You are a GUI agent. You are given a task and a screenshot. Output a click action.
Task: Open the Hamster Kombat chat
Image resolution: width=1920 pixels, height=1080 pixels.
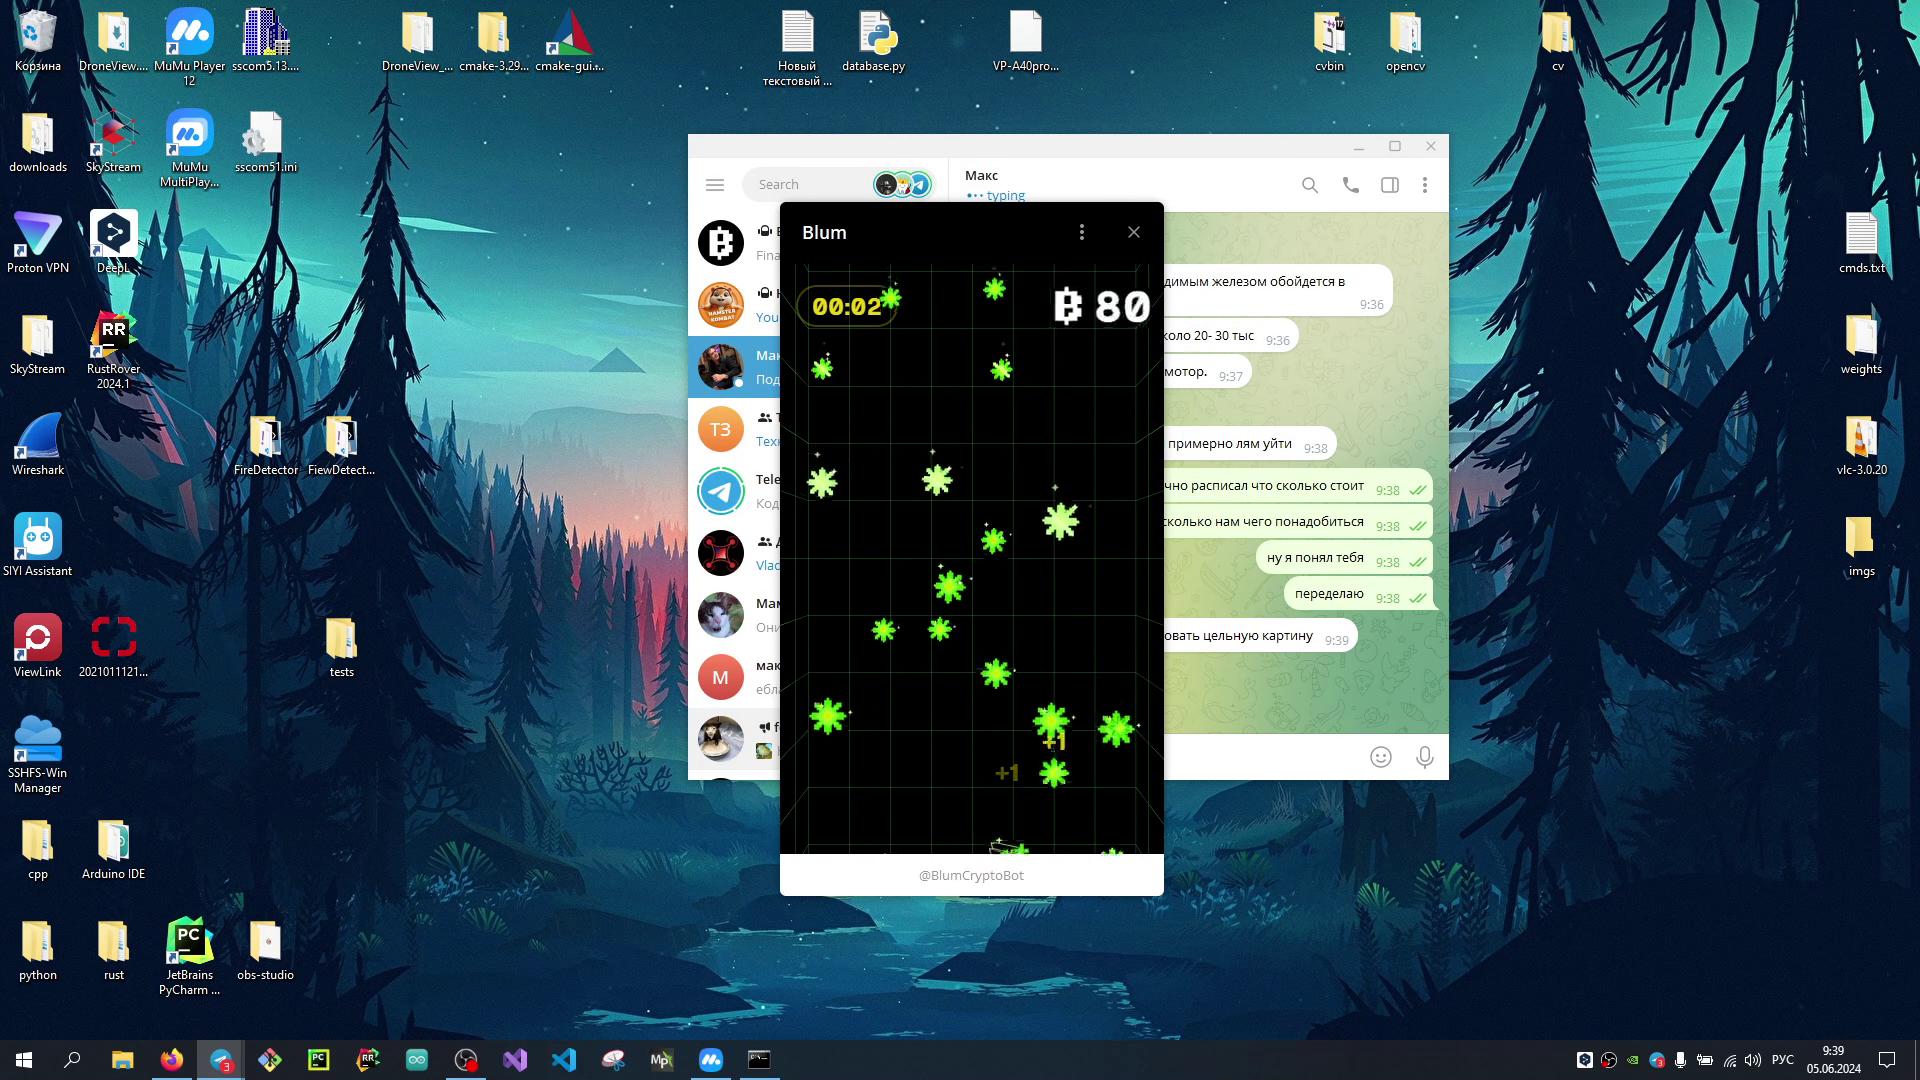pos(720,305)
